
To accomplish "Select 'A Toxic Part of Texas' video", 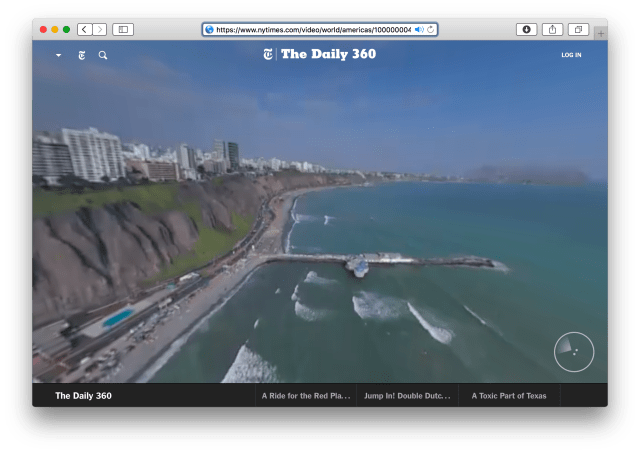I will point(509,395).
